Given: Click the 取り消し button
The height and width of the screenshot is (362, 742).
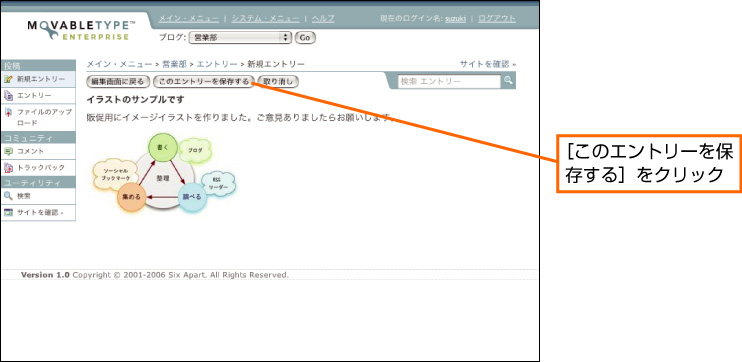Looking at the screenshot, I should pos(278,81).
